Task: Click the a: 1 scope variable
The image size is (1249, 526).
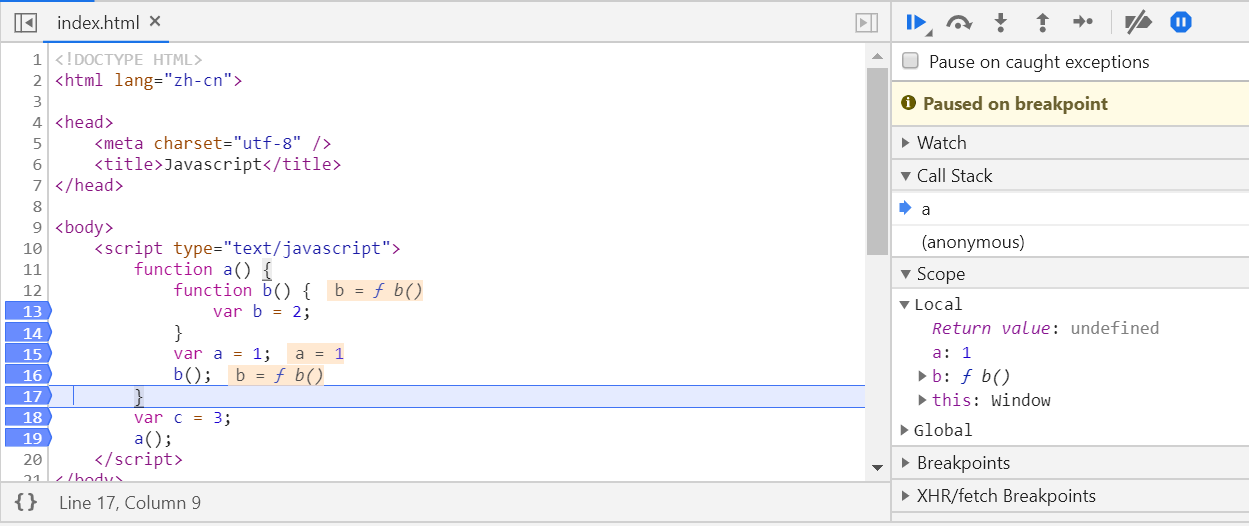Action: 952,353
